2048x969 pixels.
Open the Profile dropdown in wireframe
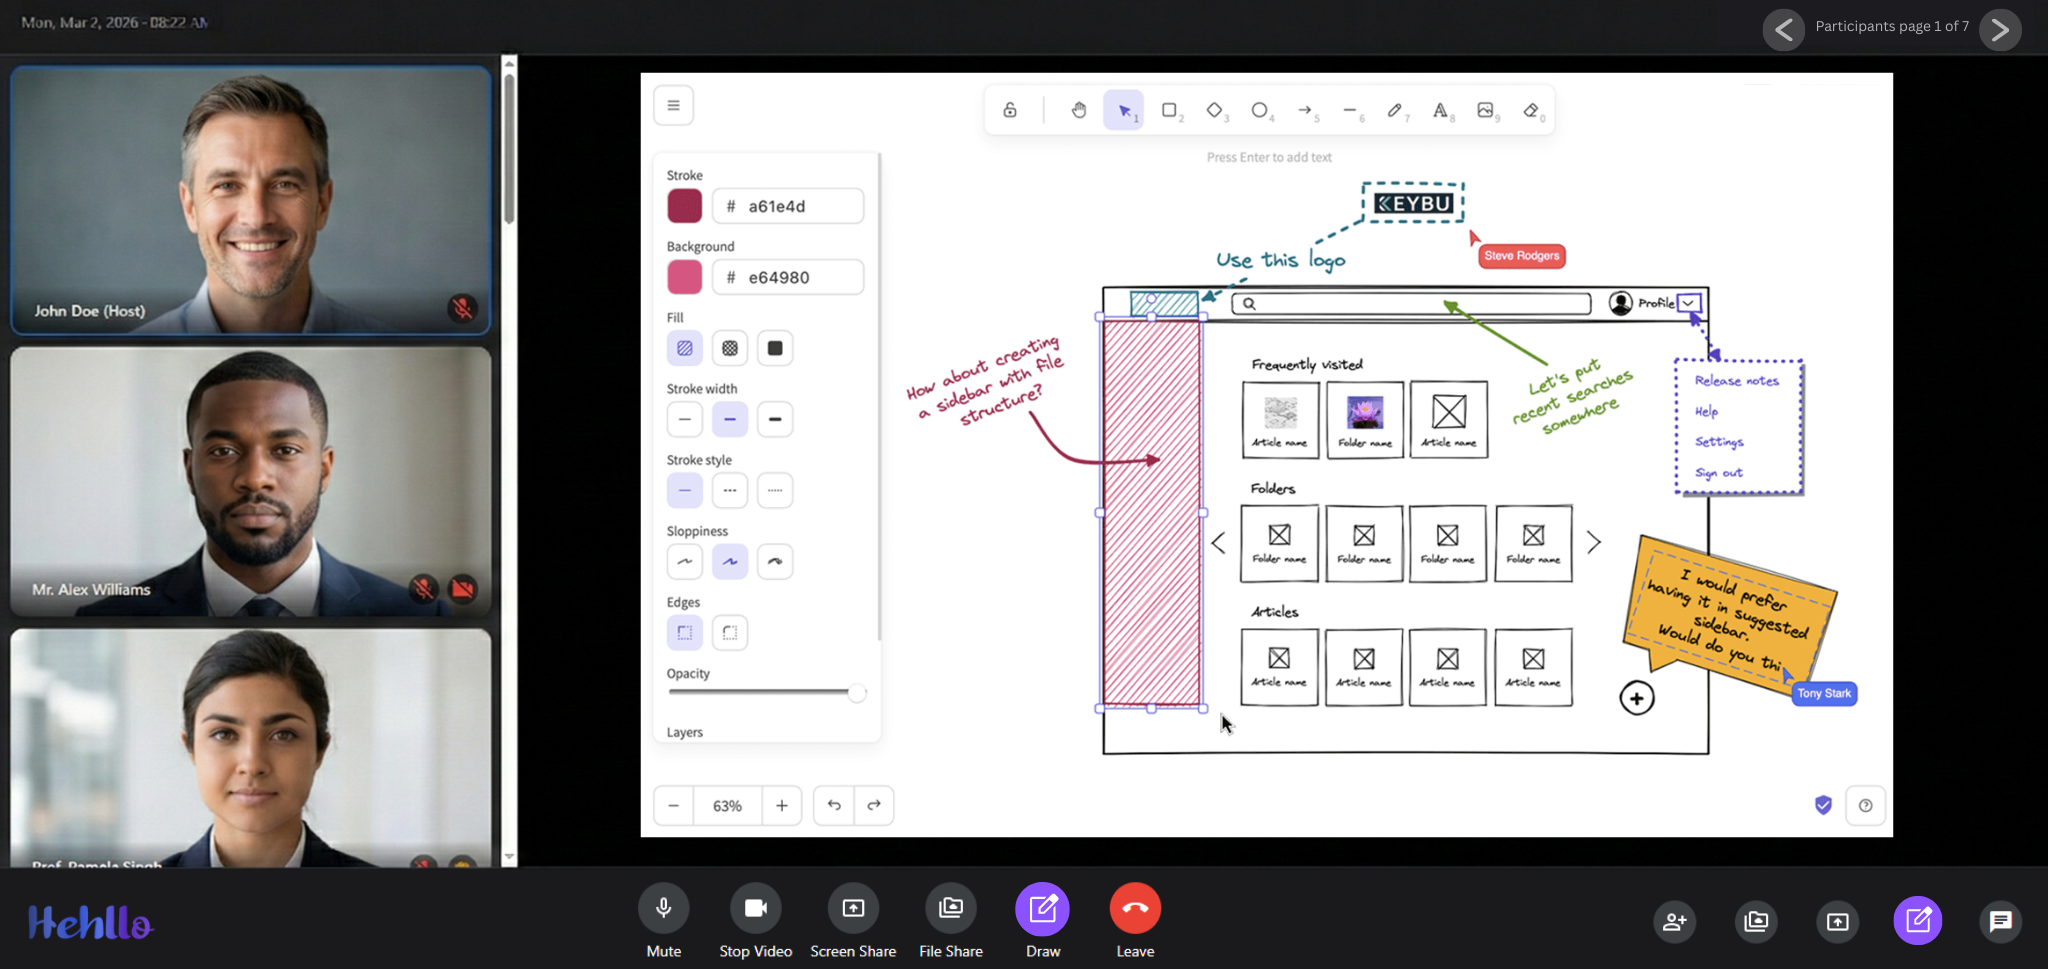pyautogui.click(x=1688, y=302)
